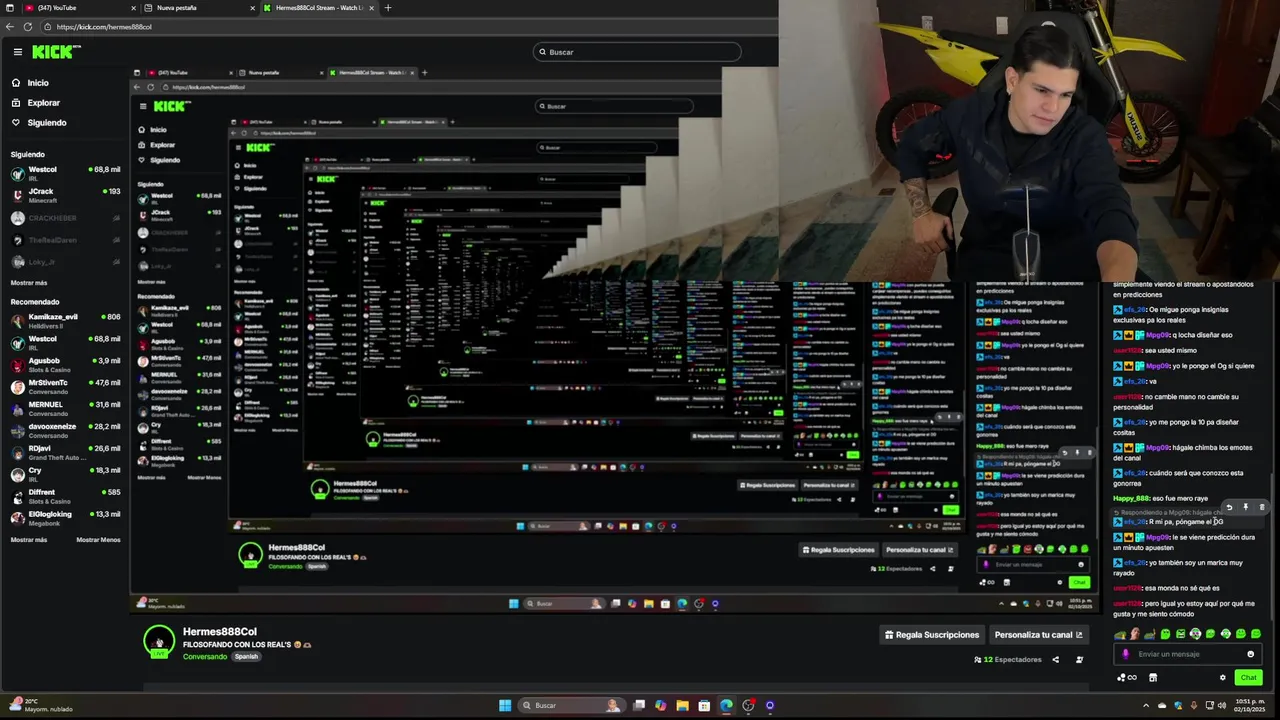The height and width of the screenshot is (720, 1280).
Task: Click the outermost Personaliza tu canal button
Action: (1038, 635)
